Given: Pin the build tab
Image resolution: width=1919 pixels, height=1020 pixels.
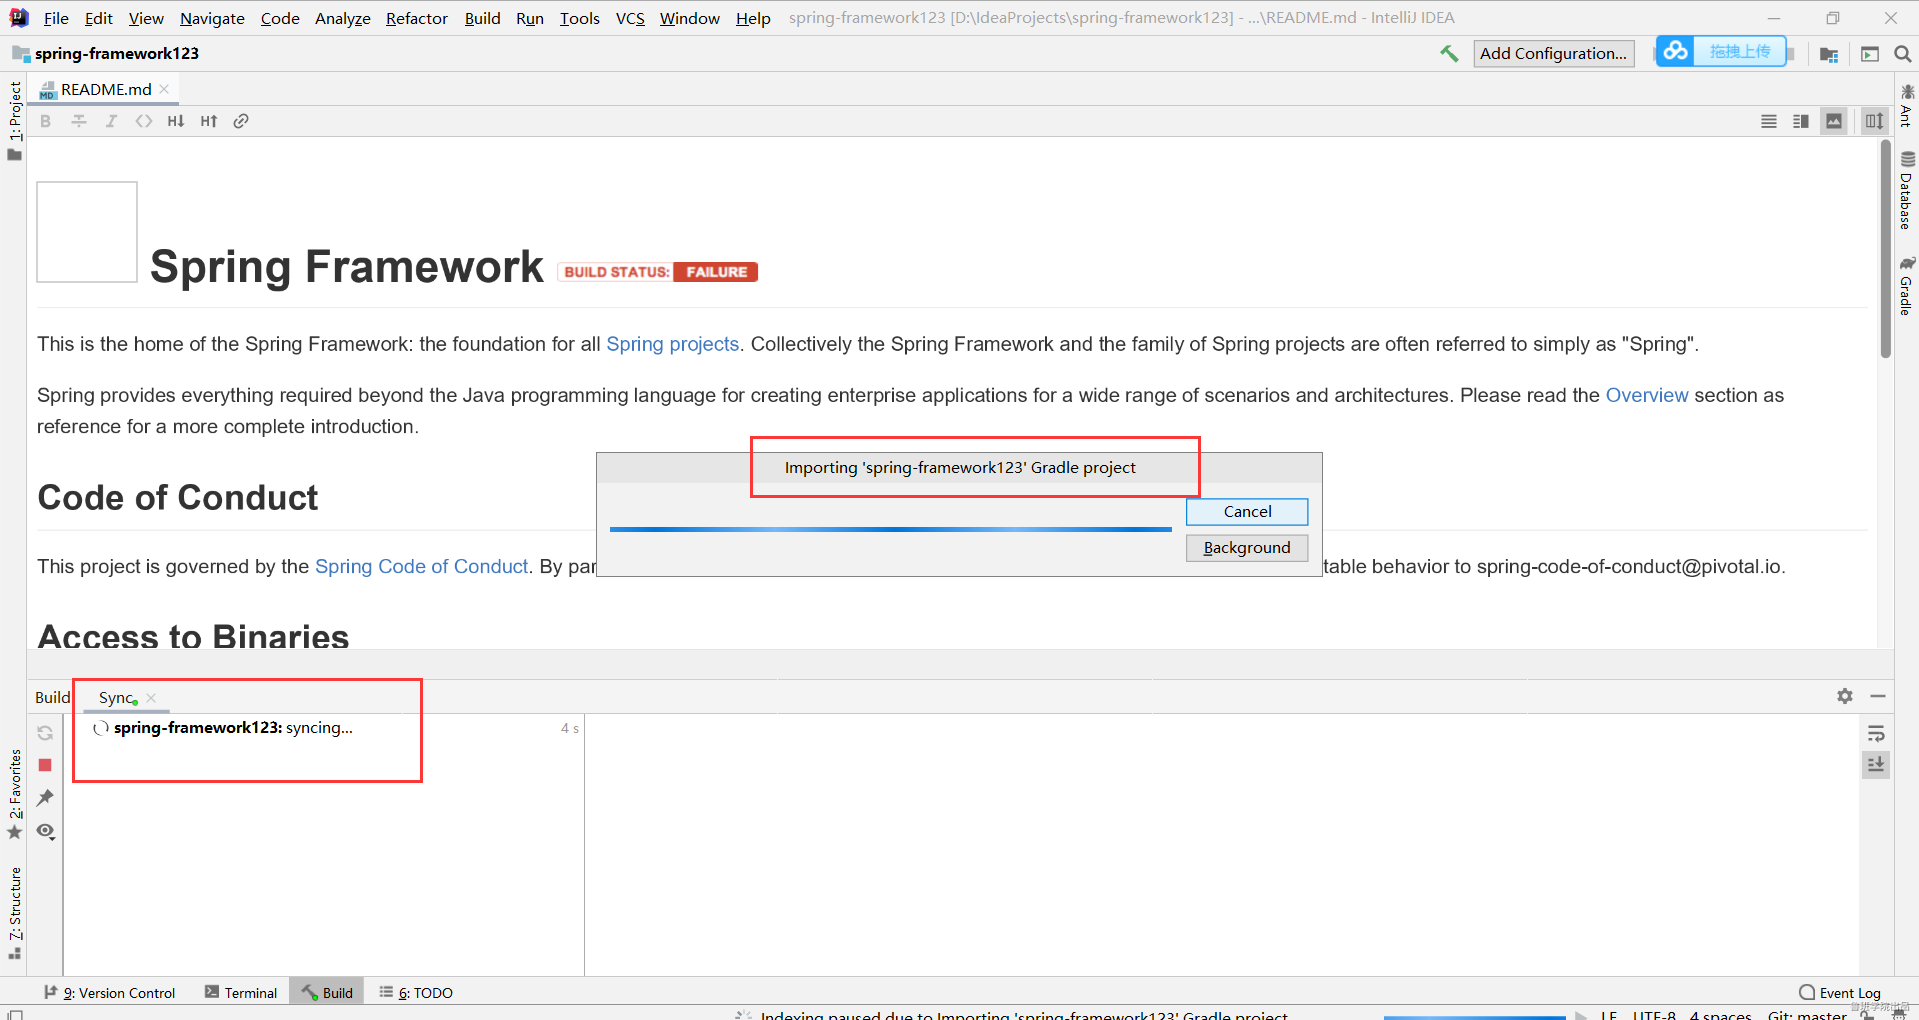Looking at the screenshot, I should coord(45,798).
